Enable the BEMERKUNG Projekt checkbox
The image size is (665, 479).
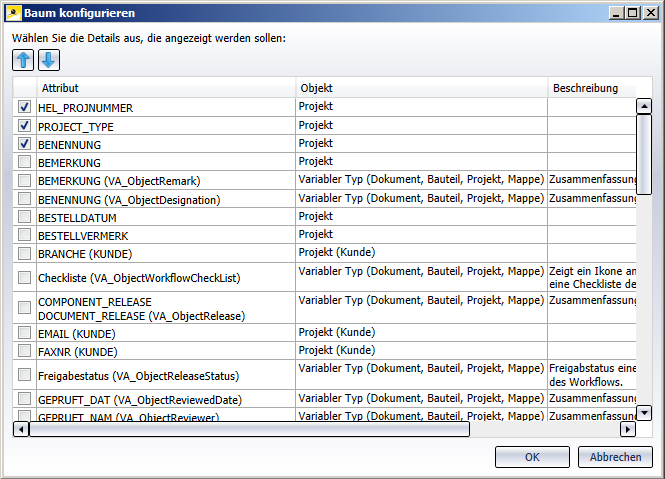click(x=24, y=162)
